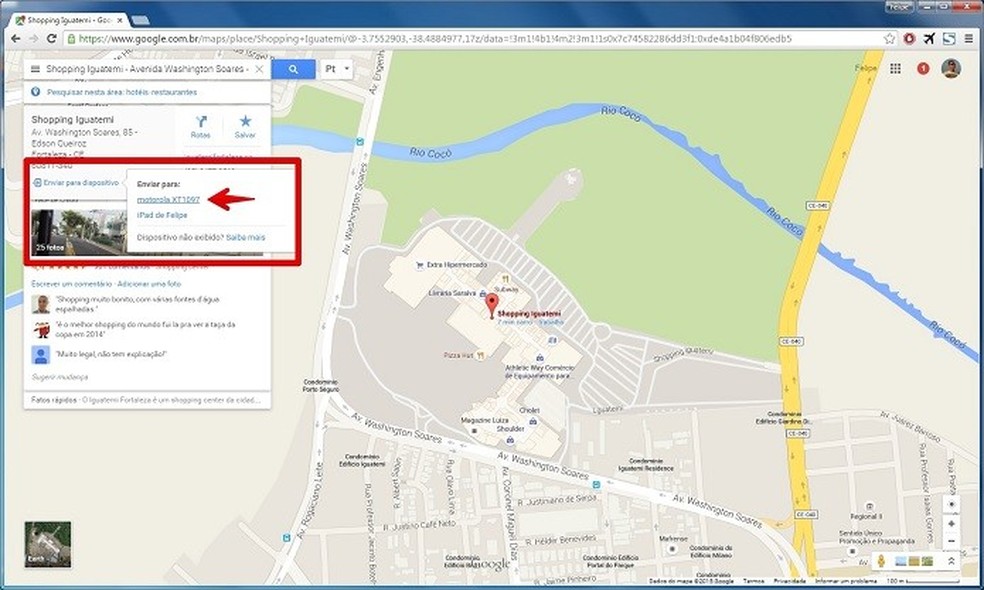Zoom in with the plus button
984x590 pixels.
(951, 523)
